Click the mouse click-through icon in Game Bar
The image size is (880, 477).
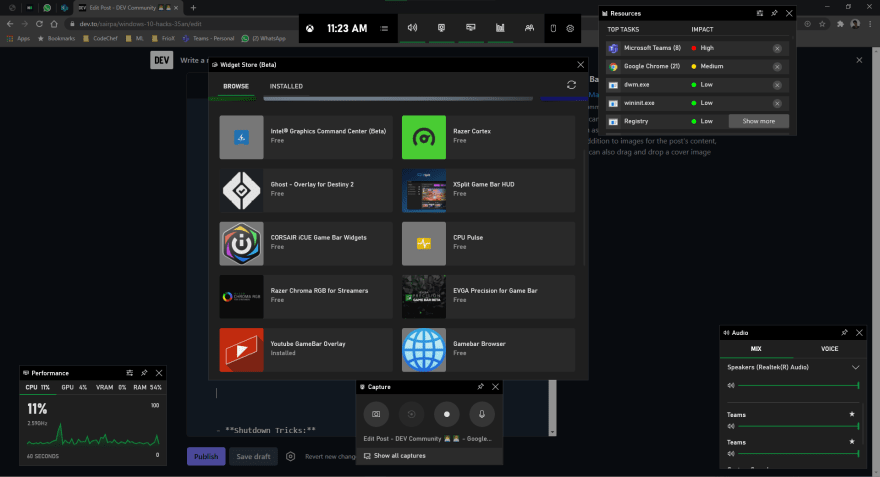point(553,29)
